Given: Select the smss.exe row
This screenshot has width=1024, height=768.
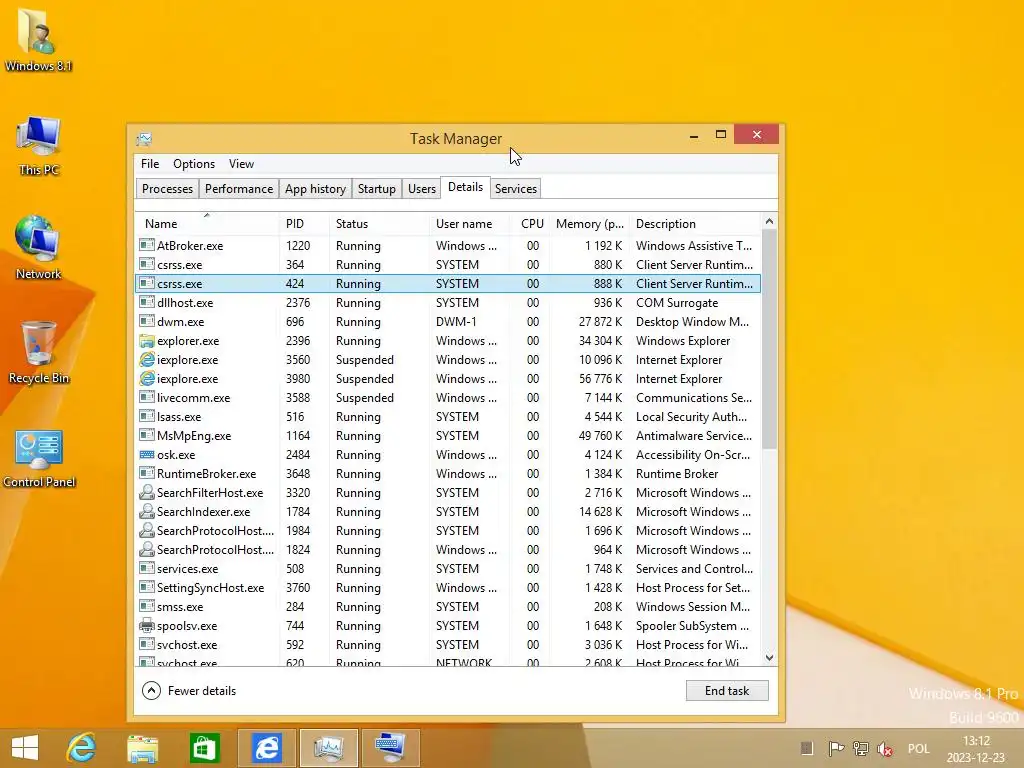Looking at the screenshot, I should tap(448, 607).
